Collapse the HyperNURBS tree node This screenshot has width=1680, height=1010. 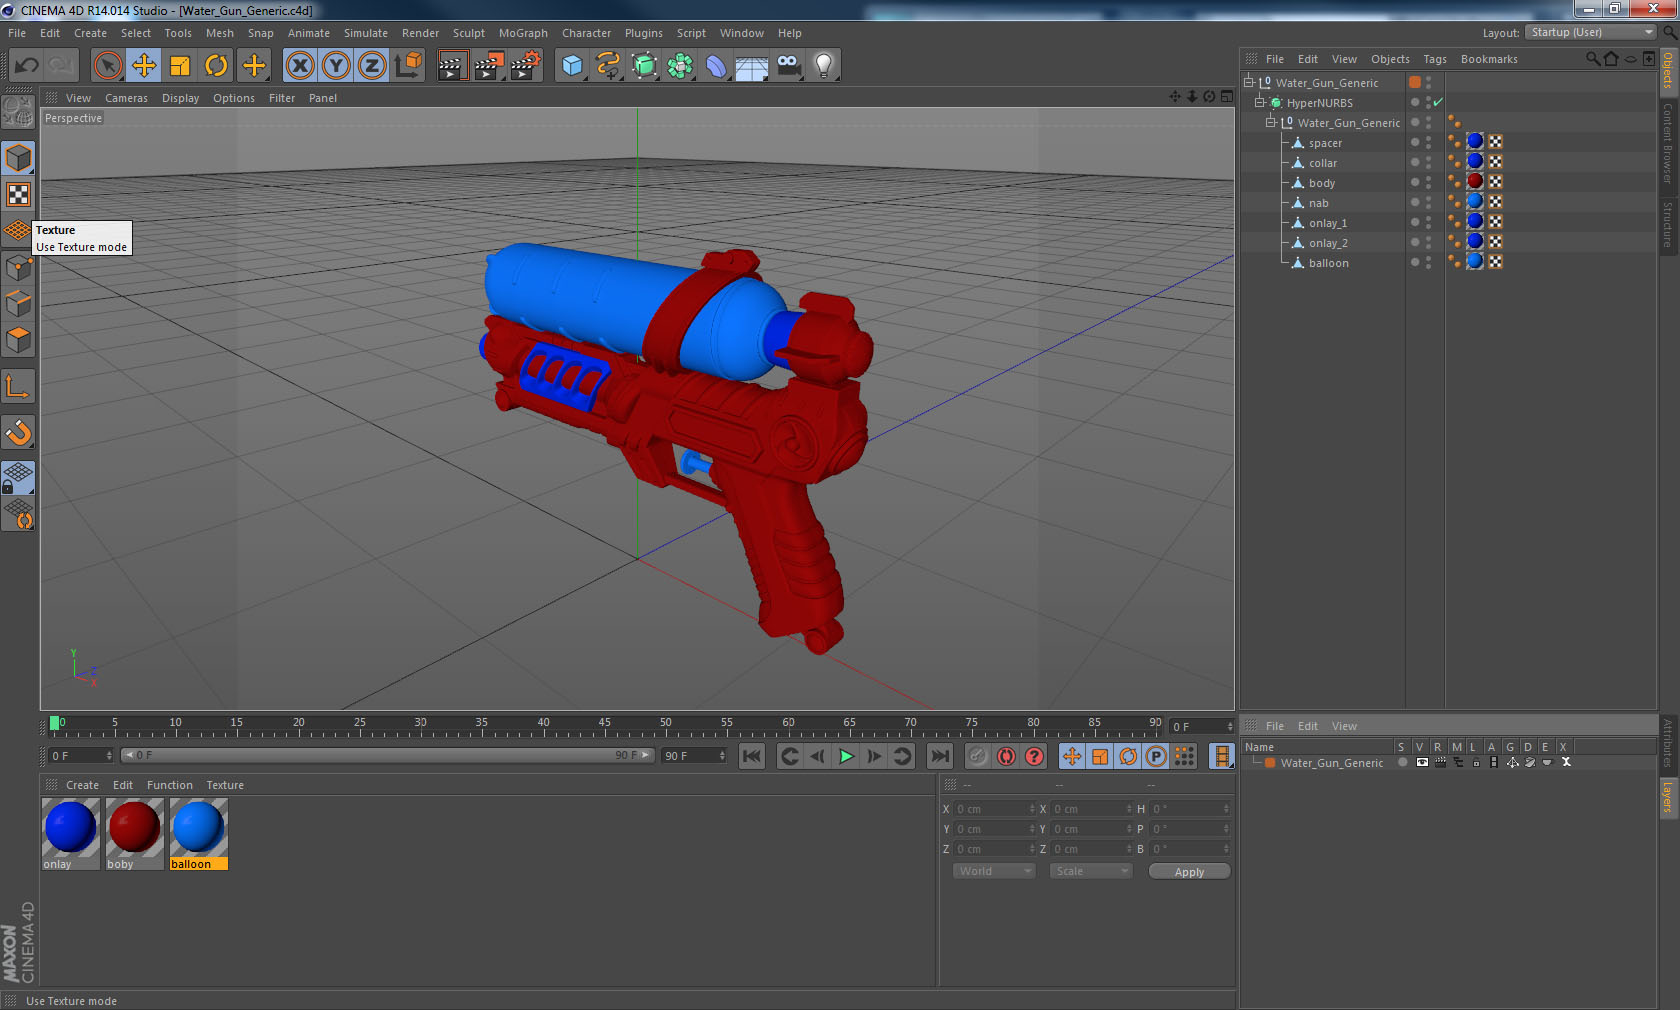click(1260, 102)
